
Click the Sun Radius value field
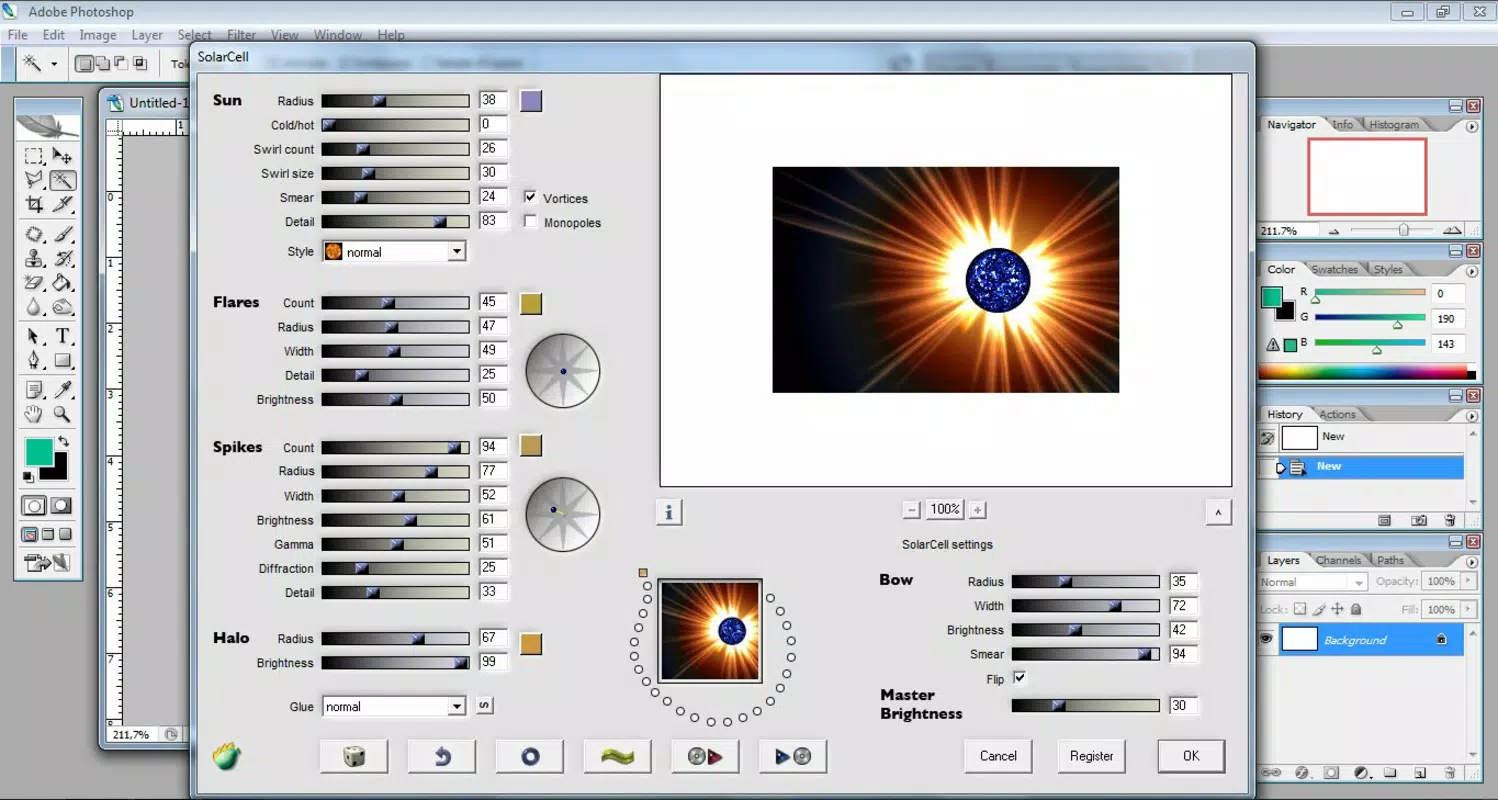(493, 100)
